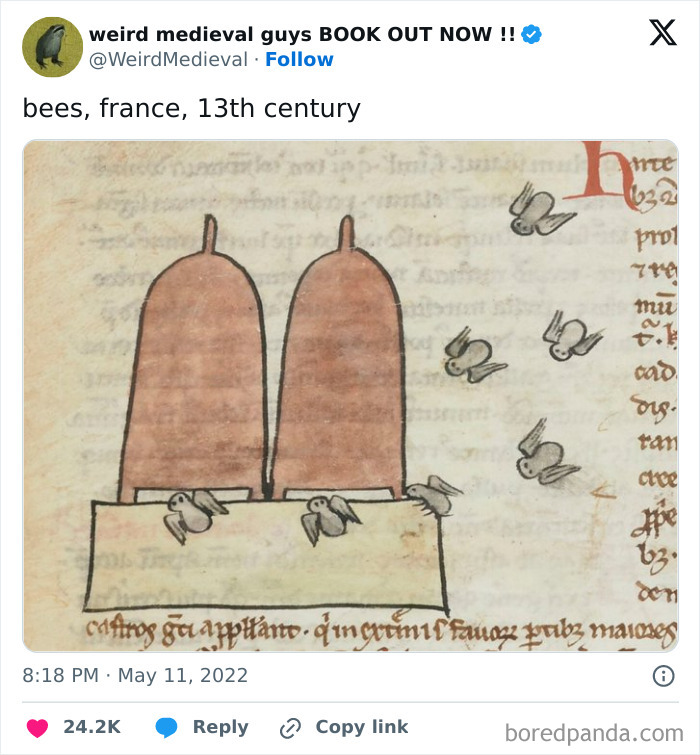This screenshot has width=700, height=755.
Task: Open the @WeirdMedieval handle link
Action: (x=168, y=60)
